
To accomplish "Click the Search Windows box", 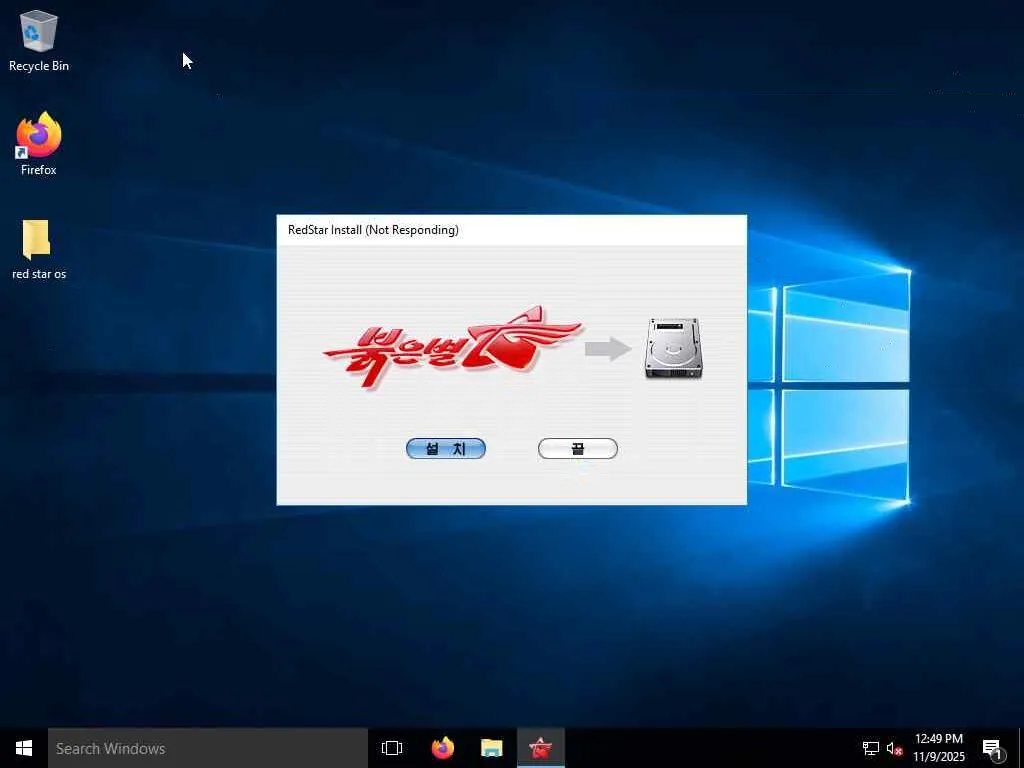I will [208, 748].
